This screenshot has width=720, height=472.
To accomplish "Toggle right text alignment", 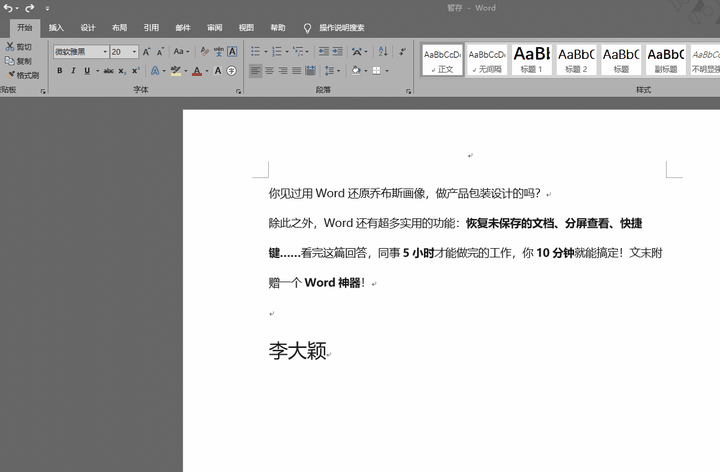I will pos(283,71).
